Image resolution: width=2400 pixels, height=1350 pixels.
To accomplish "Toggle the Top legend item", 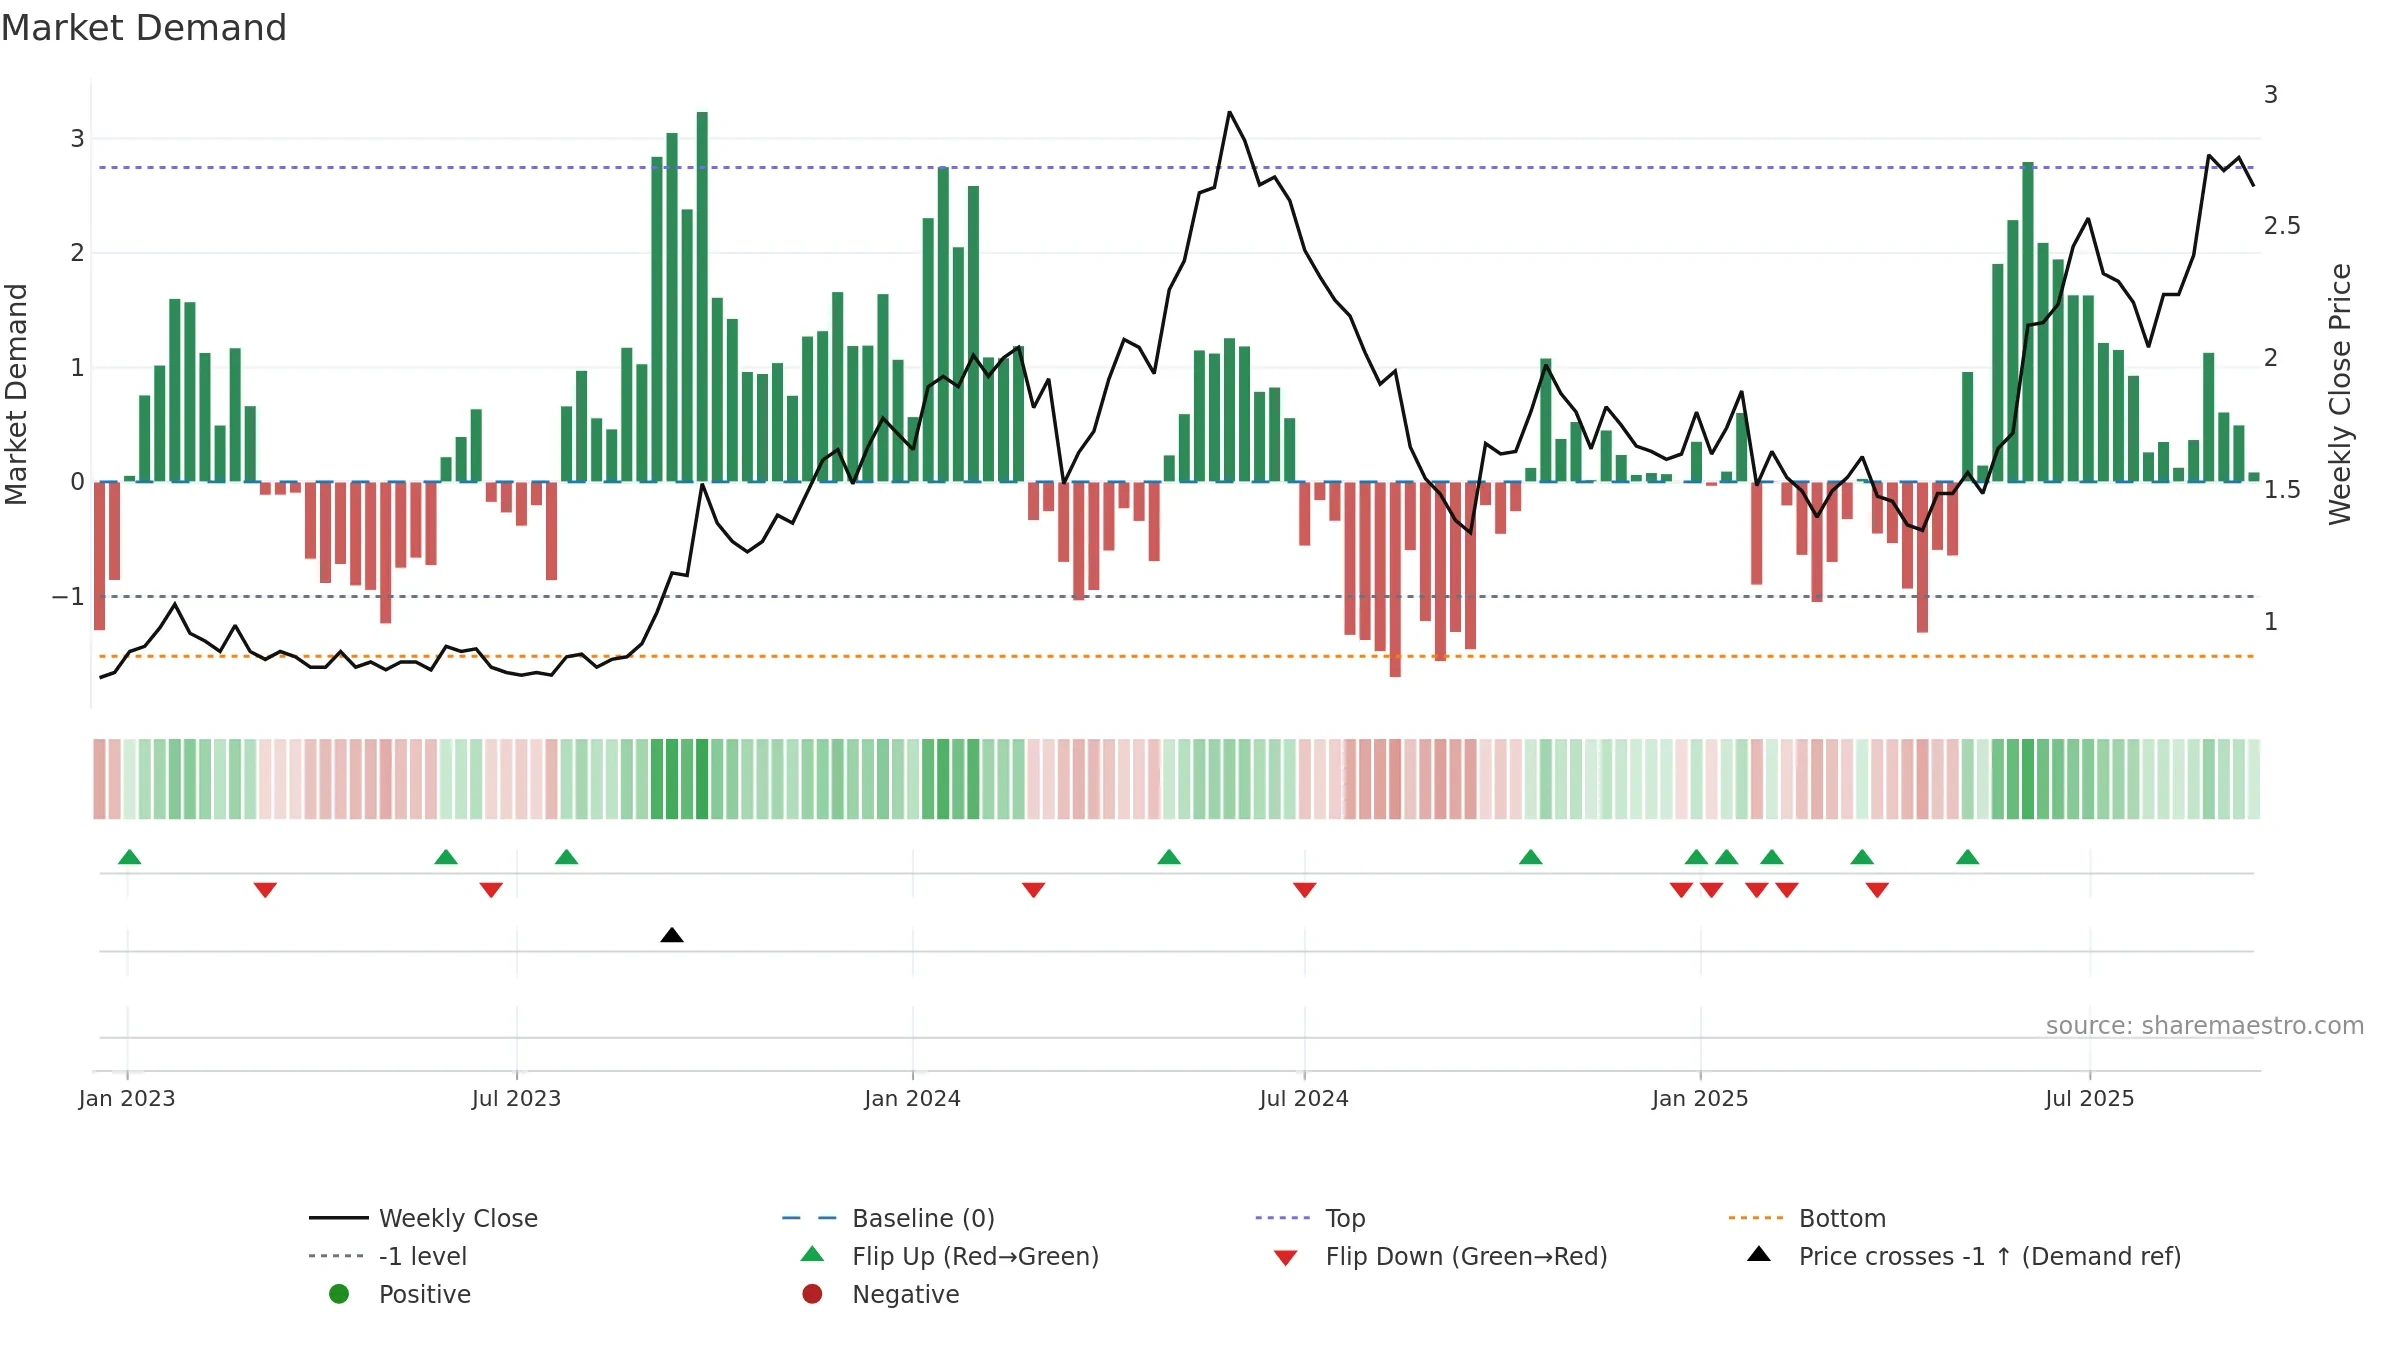I will [1310, 1218].
